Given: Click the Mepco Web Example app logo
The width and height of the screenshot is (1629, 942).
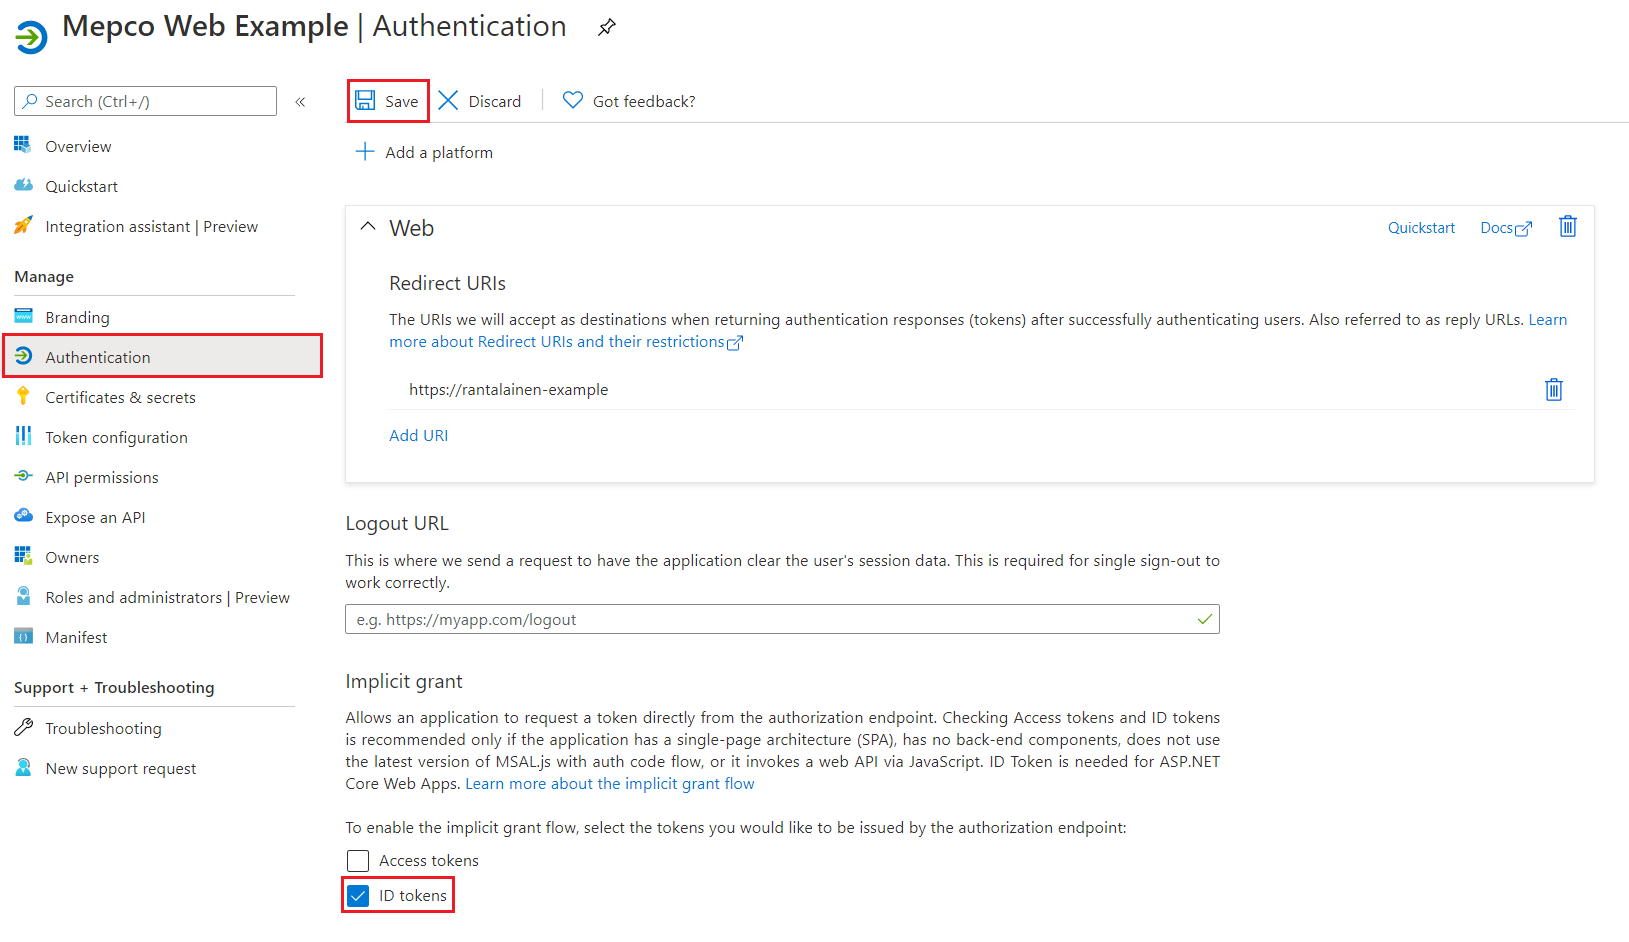Looking at the screenshot, I should click(x=31, y=38).
